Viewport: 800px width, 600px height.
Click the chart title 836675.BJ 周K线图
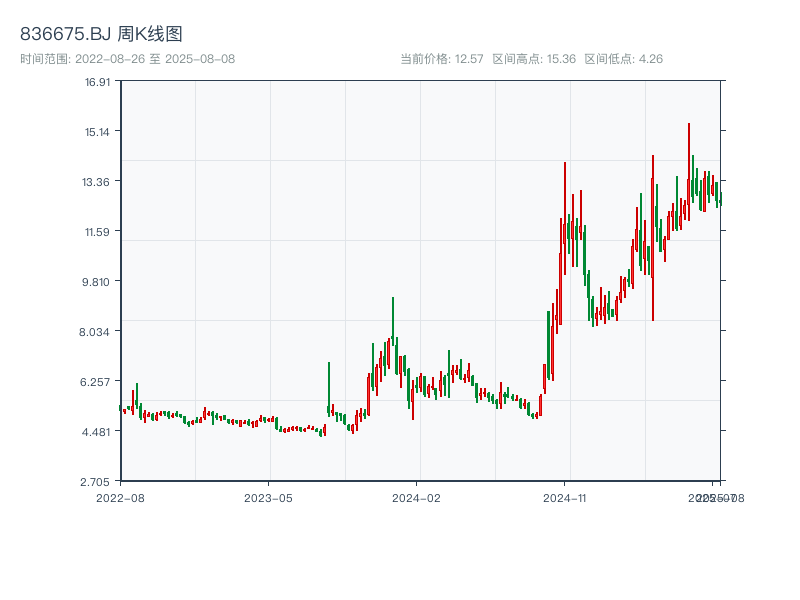[x=101, y=34]
